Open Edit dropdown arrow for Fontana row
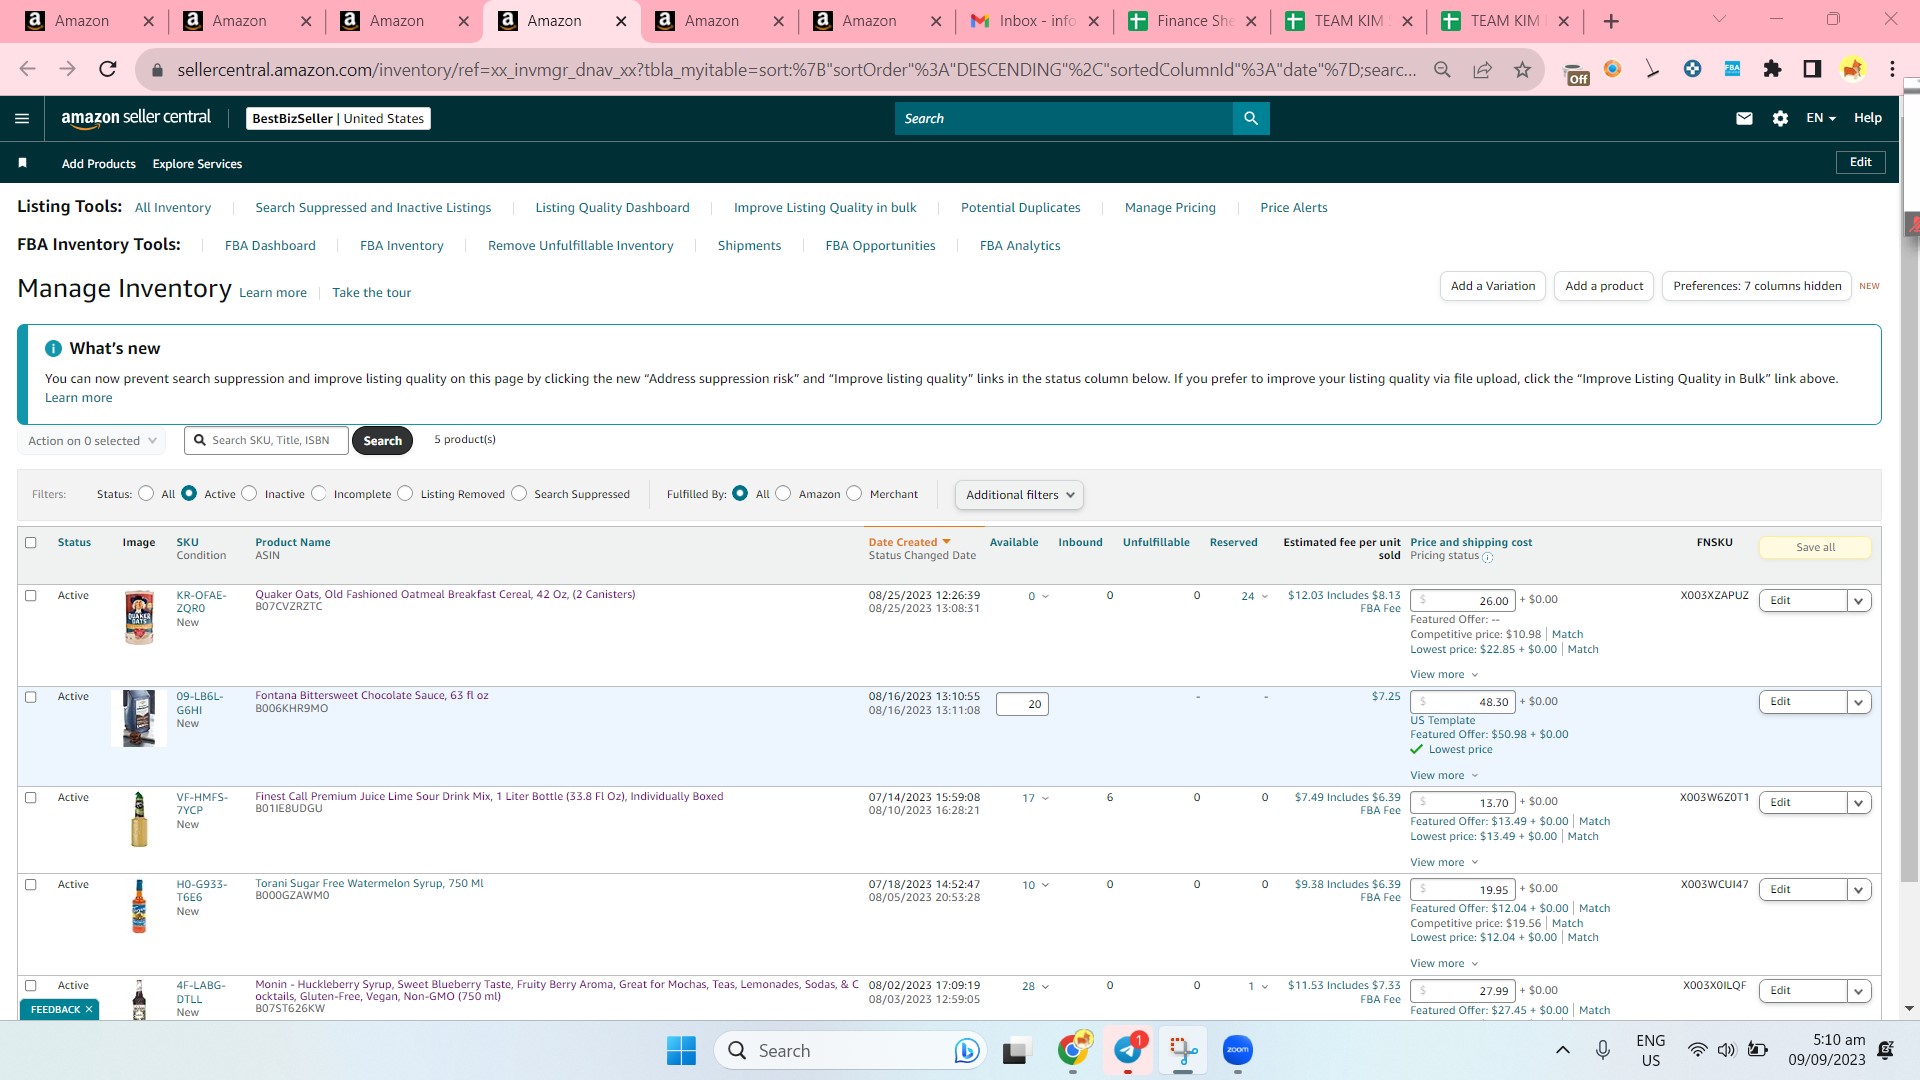 tap(1859, 702)
